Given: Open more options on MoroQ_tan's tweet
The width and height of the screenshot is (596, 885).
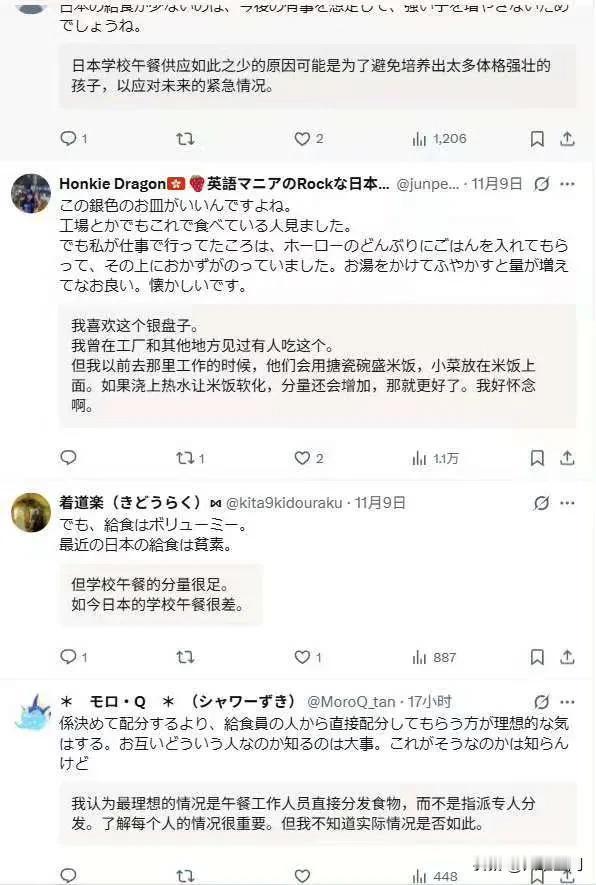Looking at the screenshot, I should 567,702.
